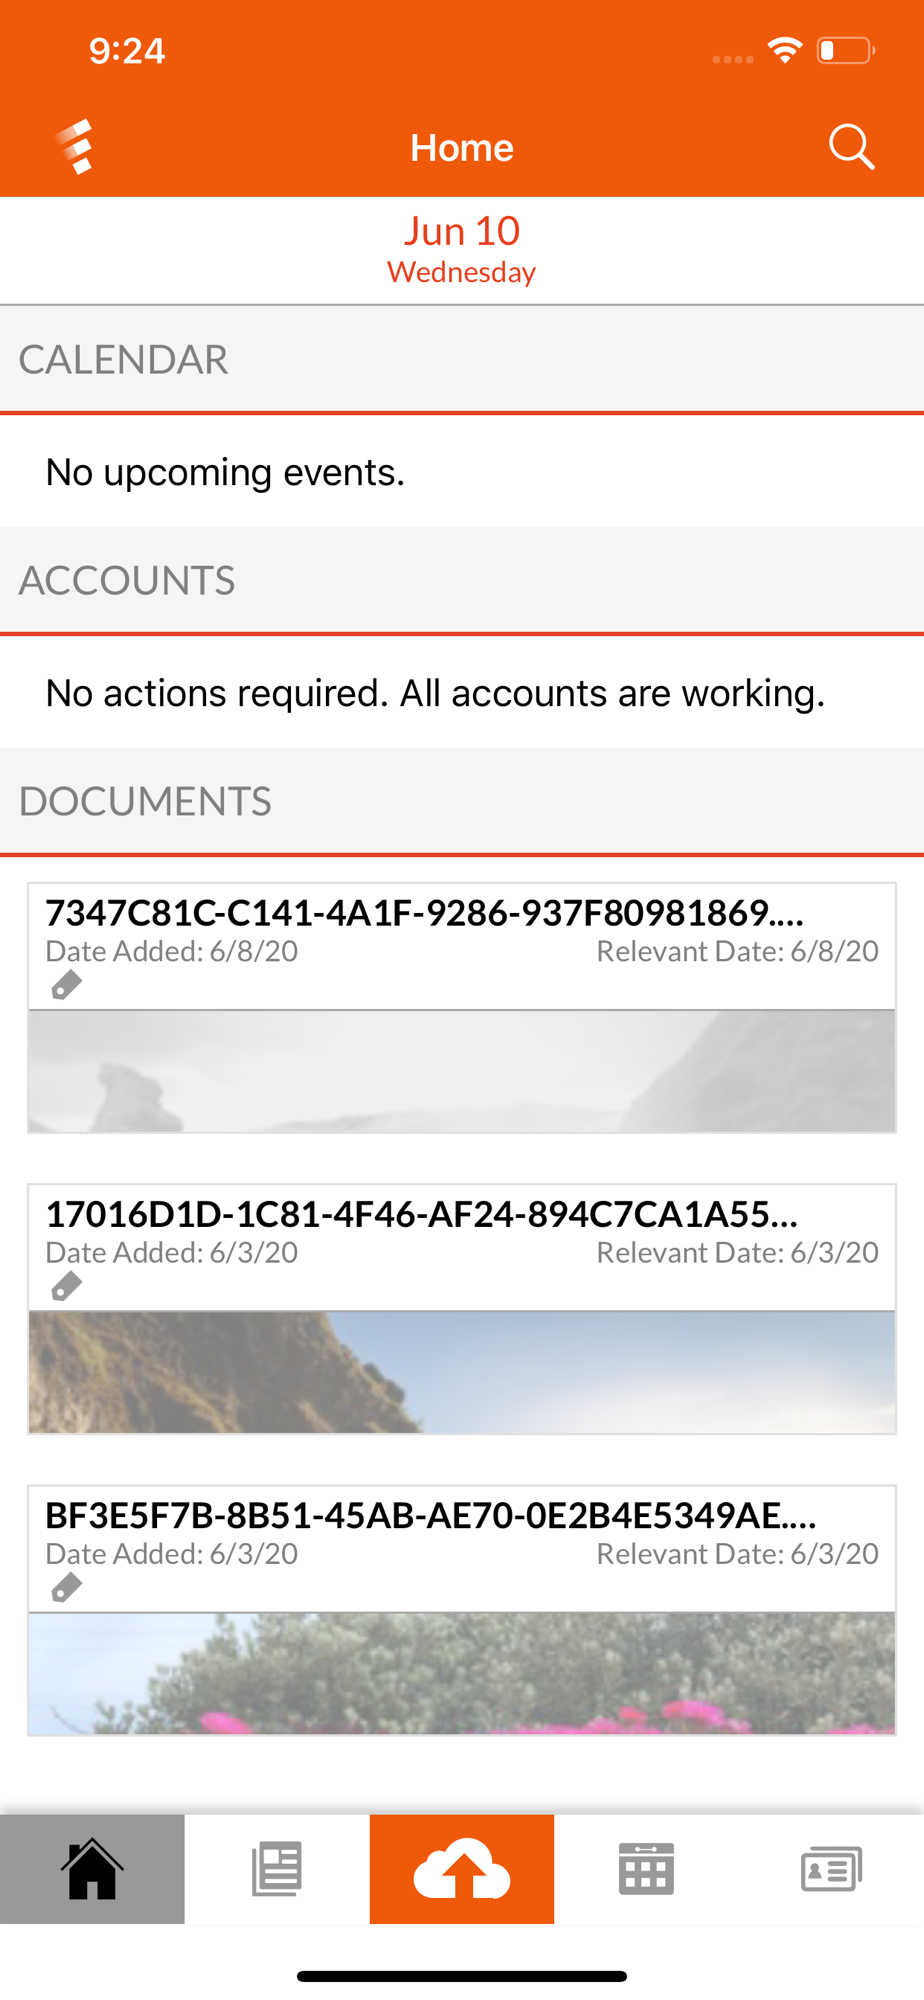Screen dimensions: 924x2000
Task: Open document titled BF3E5F7B-8B51-45AB
Action: pos(431,1515)
